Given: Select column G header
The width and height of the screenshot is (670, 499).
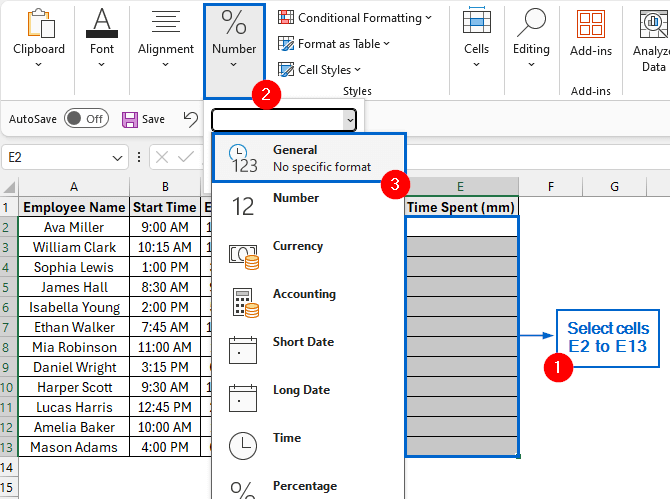Looking at the screenshot, I should (x=614, y=187).
